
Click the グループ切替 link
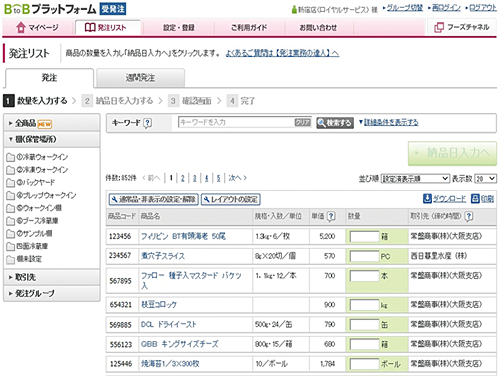(404, 7)
